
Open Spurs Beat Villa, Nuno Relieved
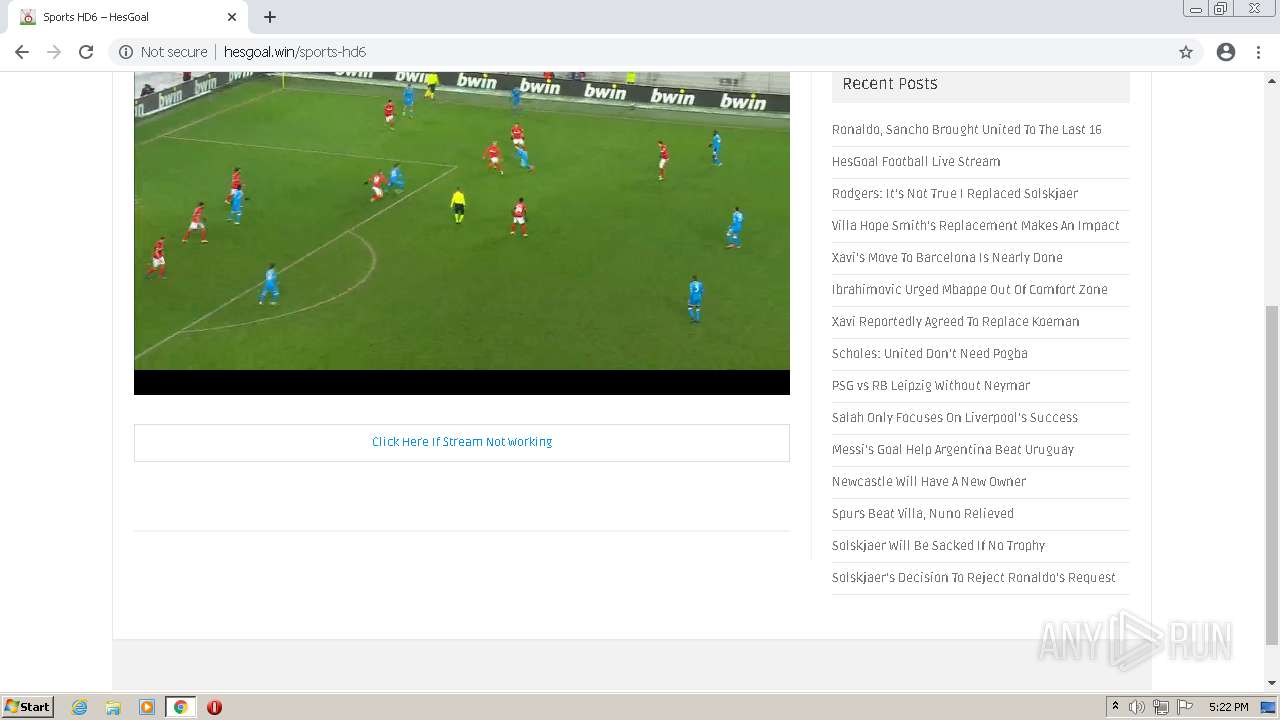coord(923,514)
